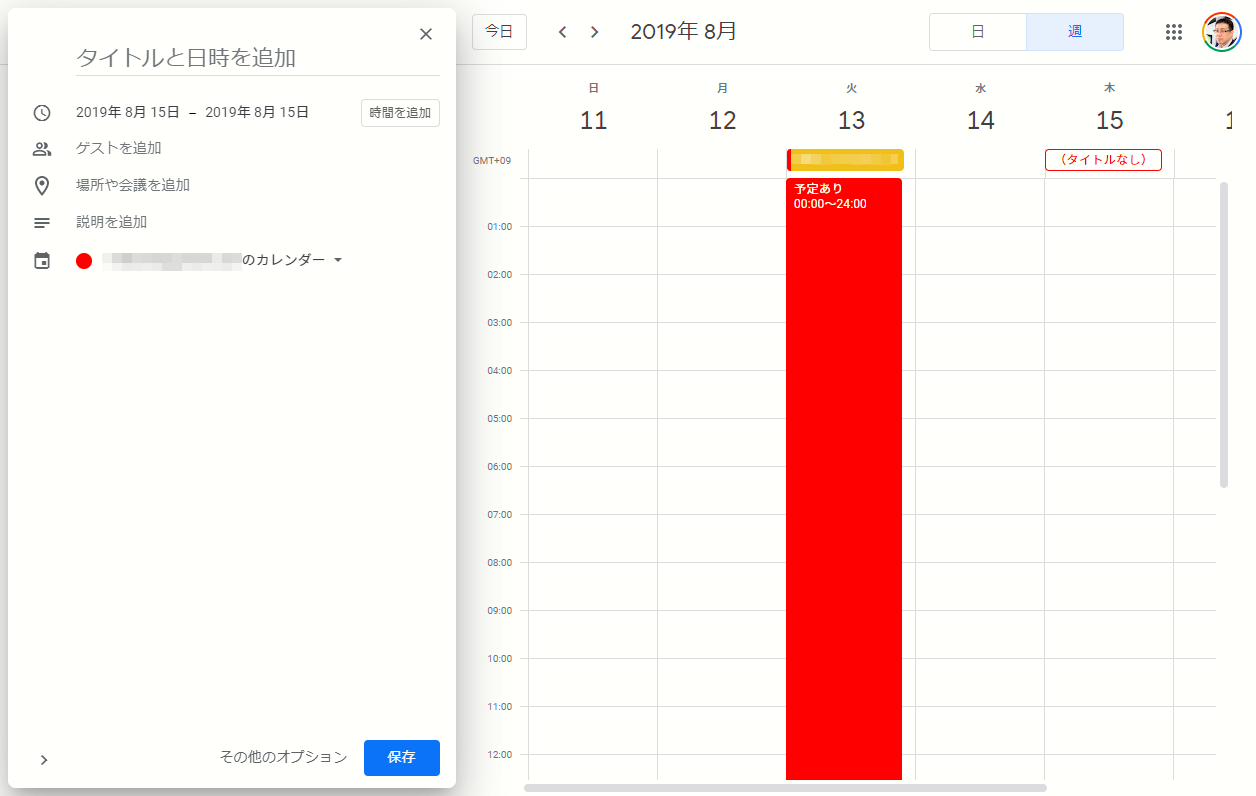Add description via 説明を追加

coord(111,222)
